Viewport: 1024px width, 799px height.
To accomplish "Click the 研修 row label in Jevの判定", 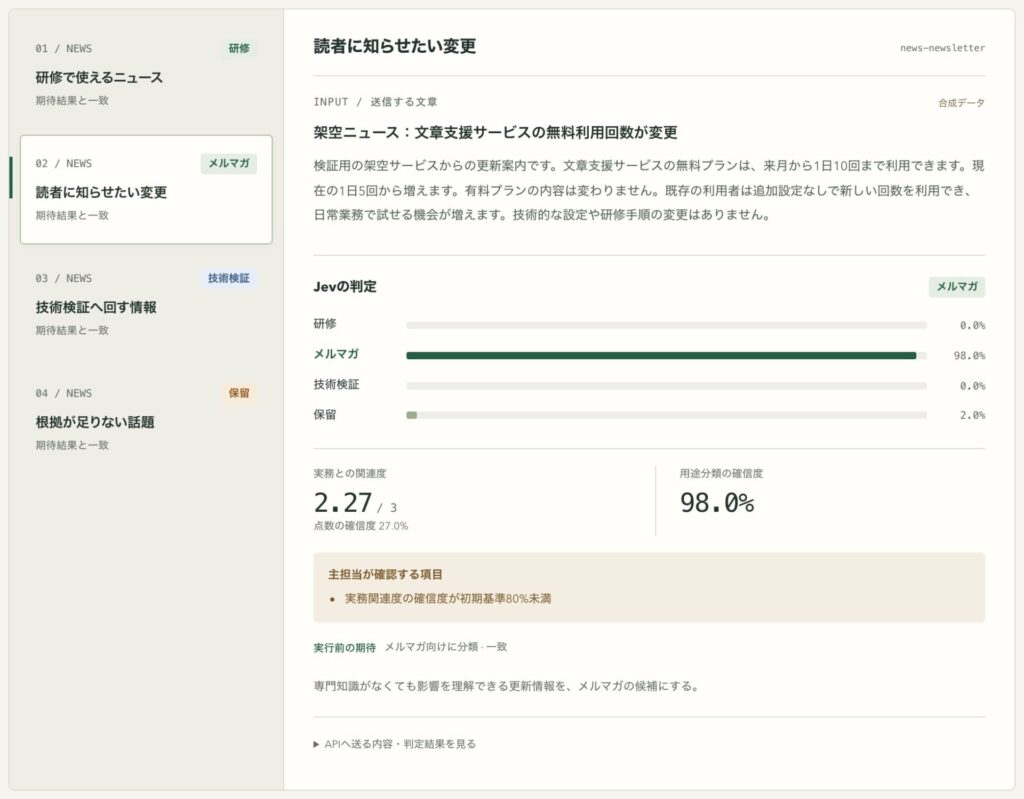I will 325,323.
